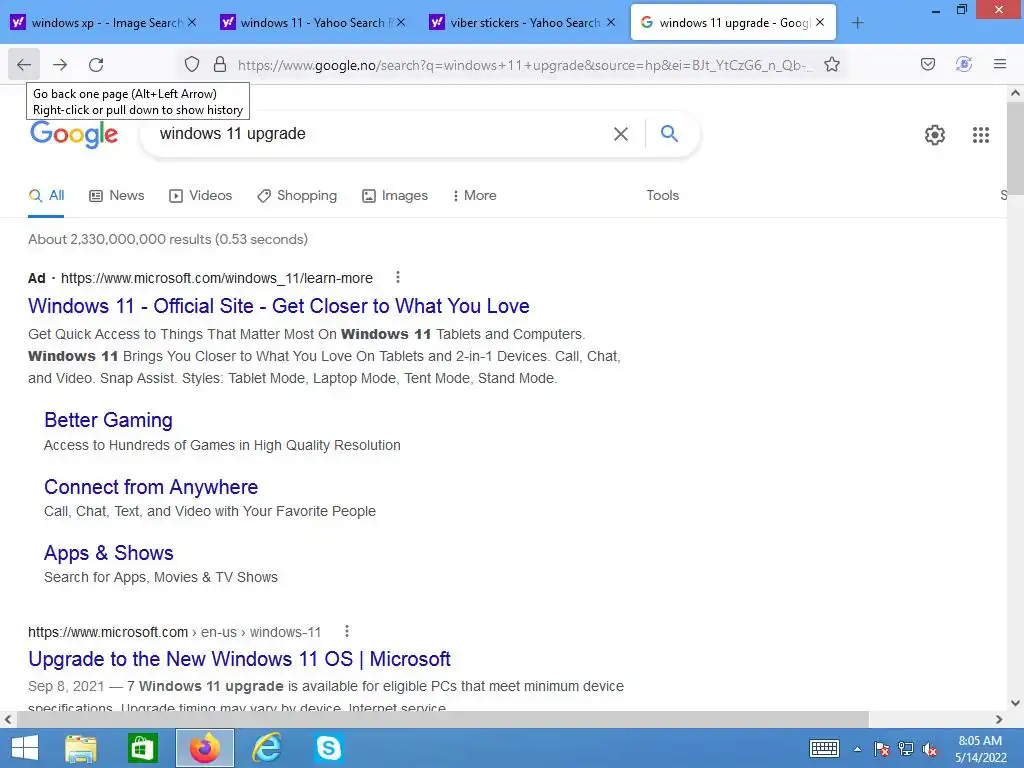Go back one page with the back arrow
Image resolution: width=1024 pixels, height=768 pixels.
click(x=24, y=64)
